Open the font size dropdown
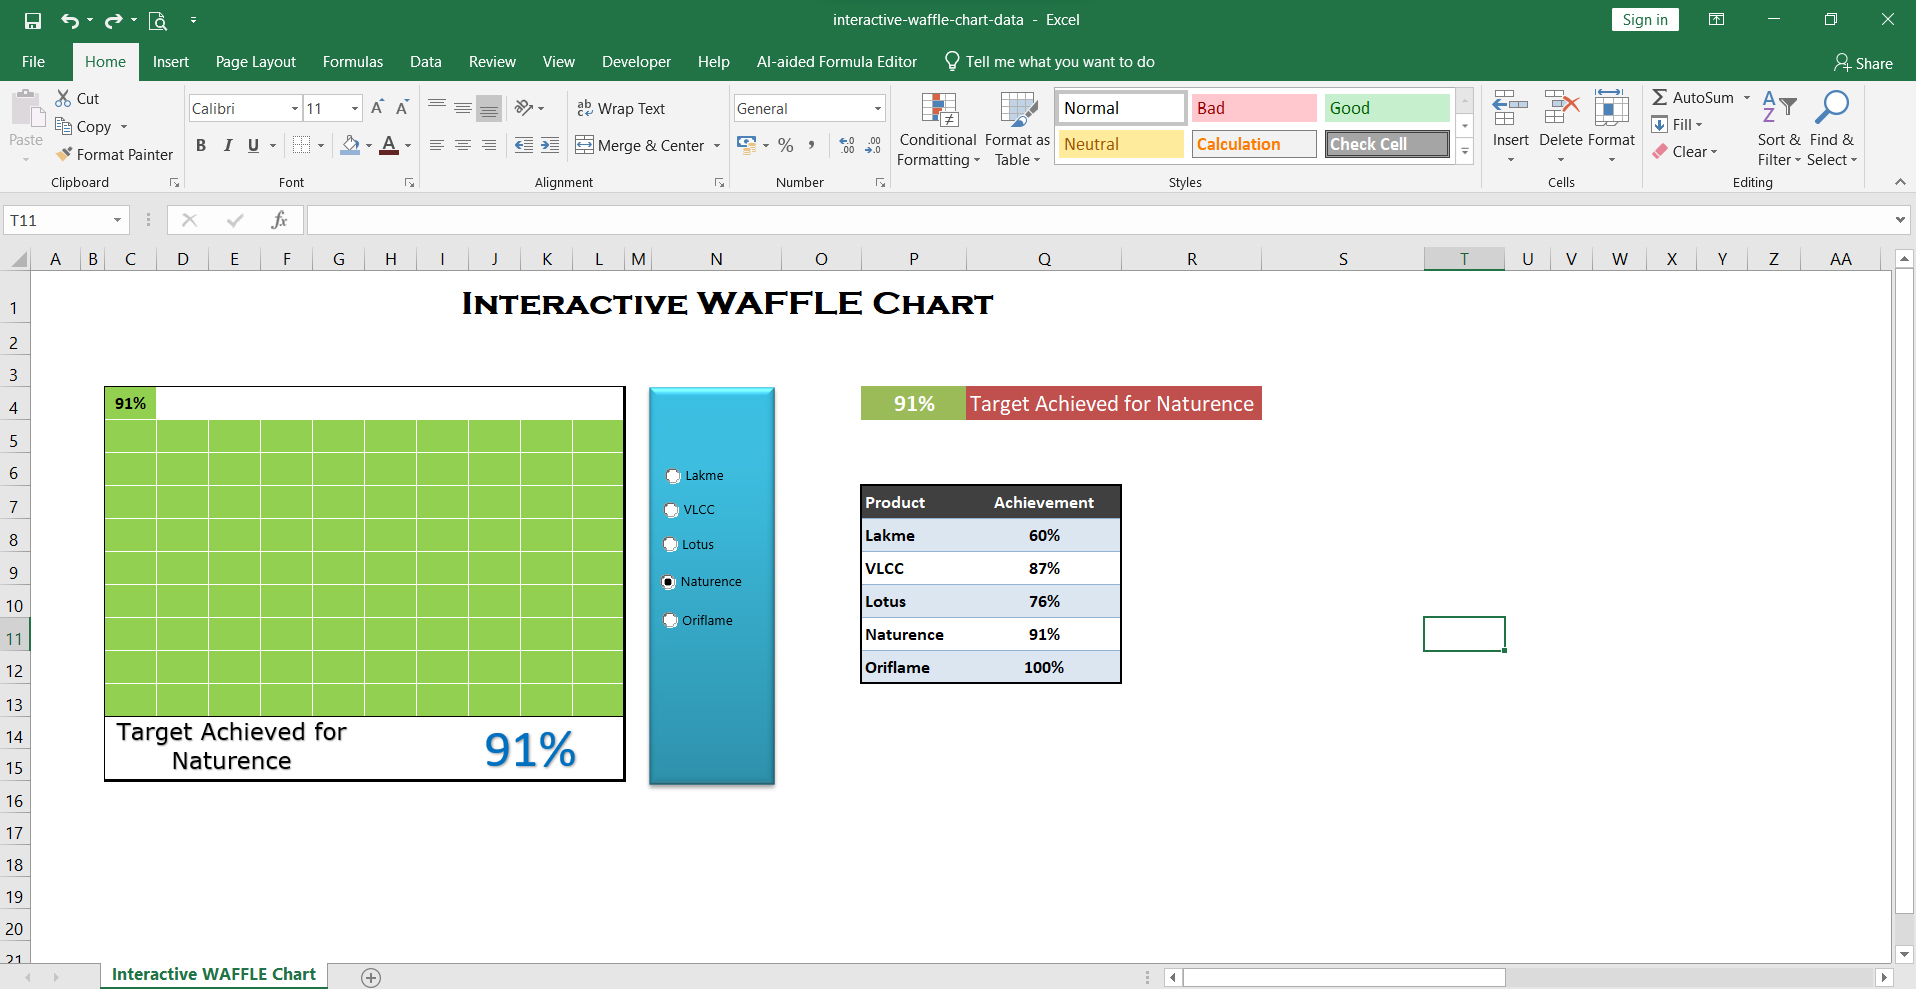 (x=355, y=108)
